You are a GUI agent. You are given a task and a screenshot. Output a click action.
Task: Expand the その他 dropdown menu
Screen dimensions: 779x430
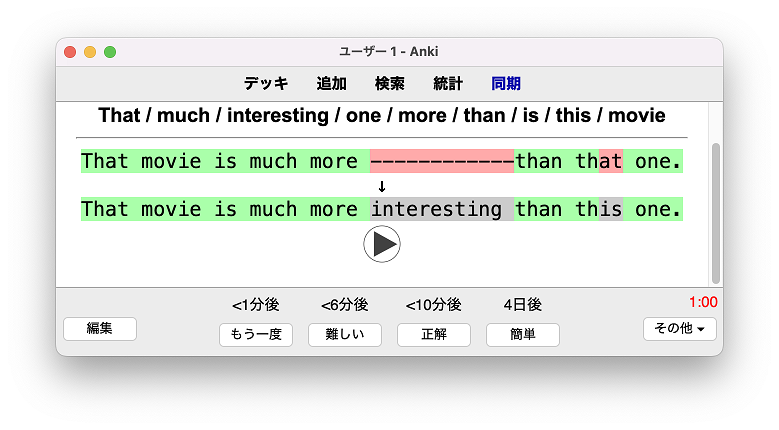pyautogui.click(x=680, y=329)
